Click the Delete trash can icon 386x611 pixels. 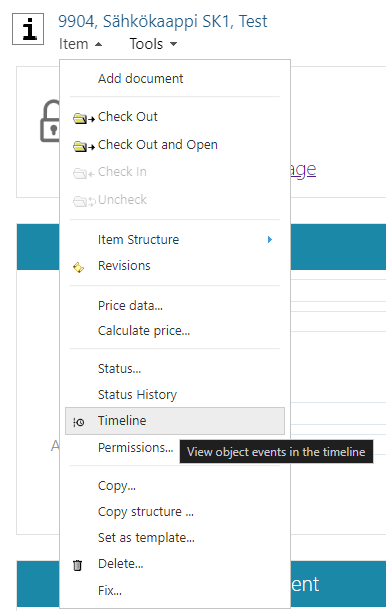pos(78,565)
